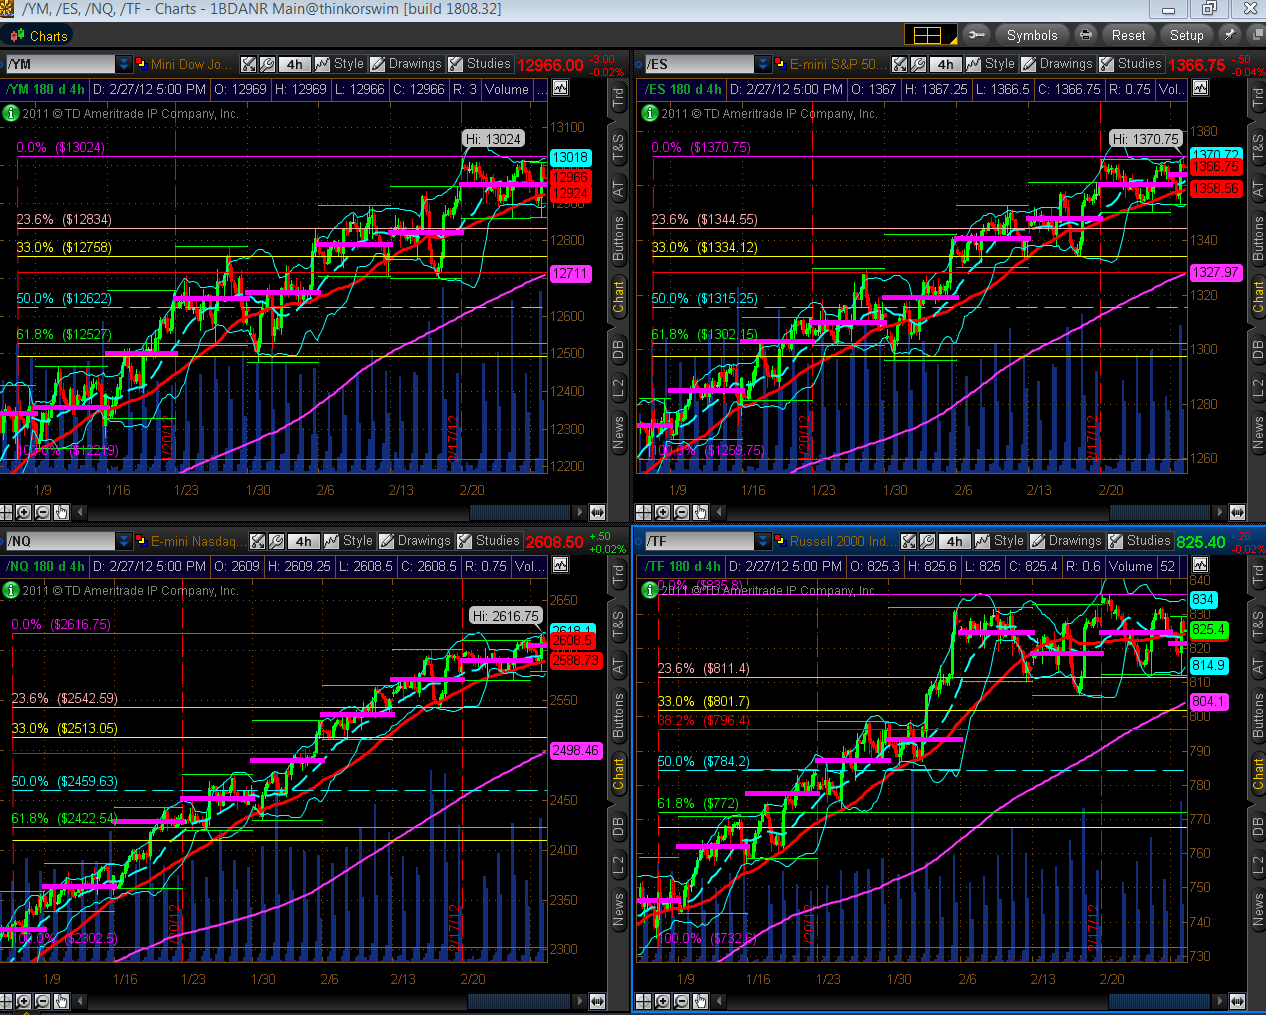Open the 4h timeframe selector on /ES chart
Image resolution: width=1266 pixels, height=1015 pixels.
coord(945,64)
